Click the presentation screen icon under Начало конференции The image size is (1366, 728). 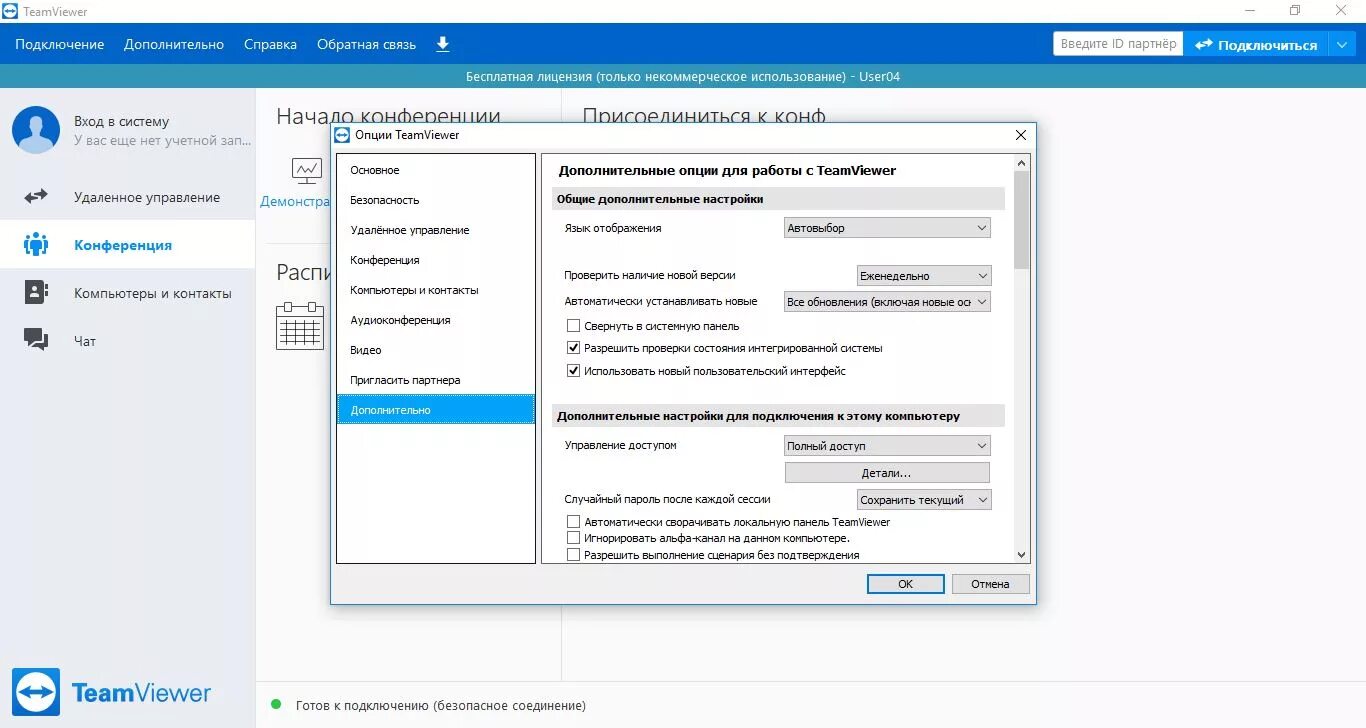tap(307, 171)
